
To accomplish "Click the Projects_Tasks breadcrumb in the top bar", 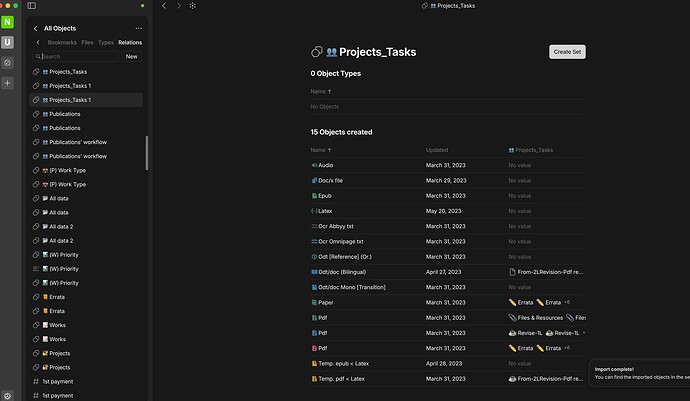I will [x=448, y=6].
